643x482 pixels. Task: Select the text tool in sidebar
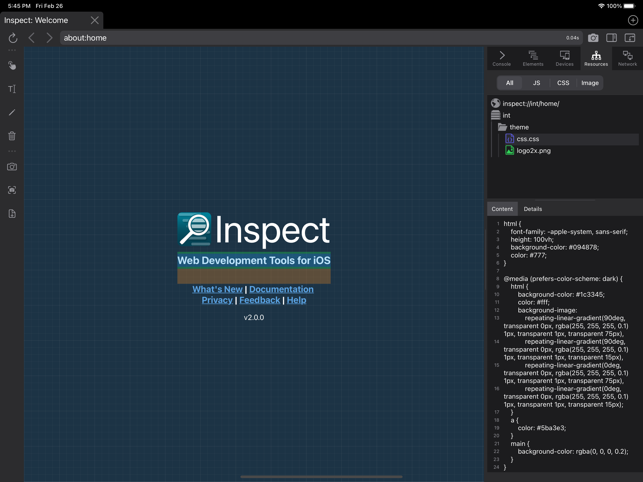coord(12,89)
